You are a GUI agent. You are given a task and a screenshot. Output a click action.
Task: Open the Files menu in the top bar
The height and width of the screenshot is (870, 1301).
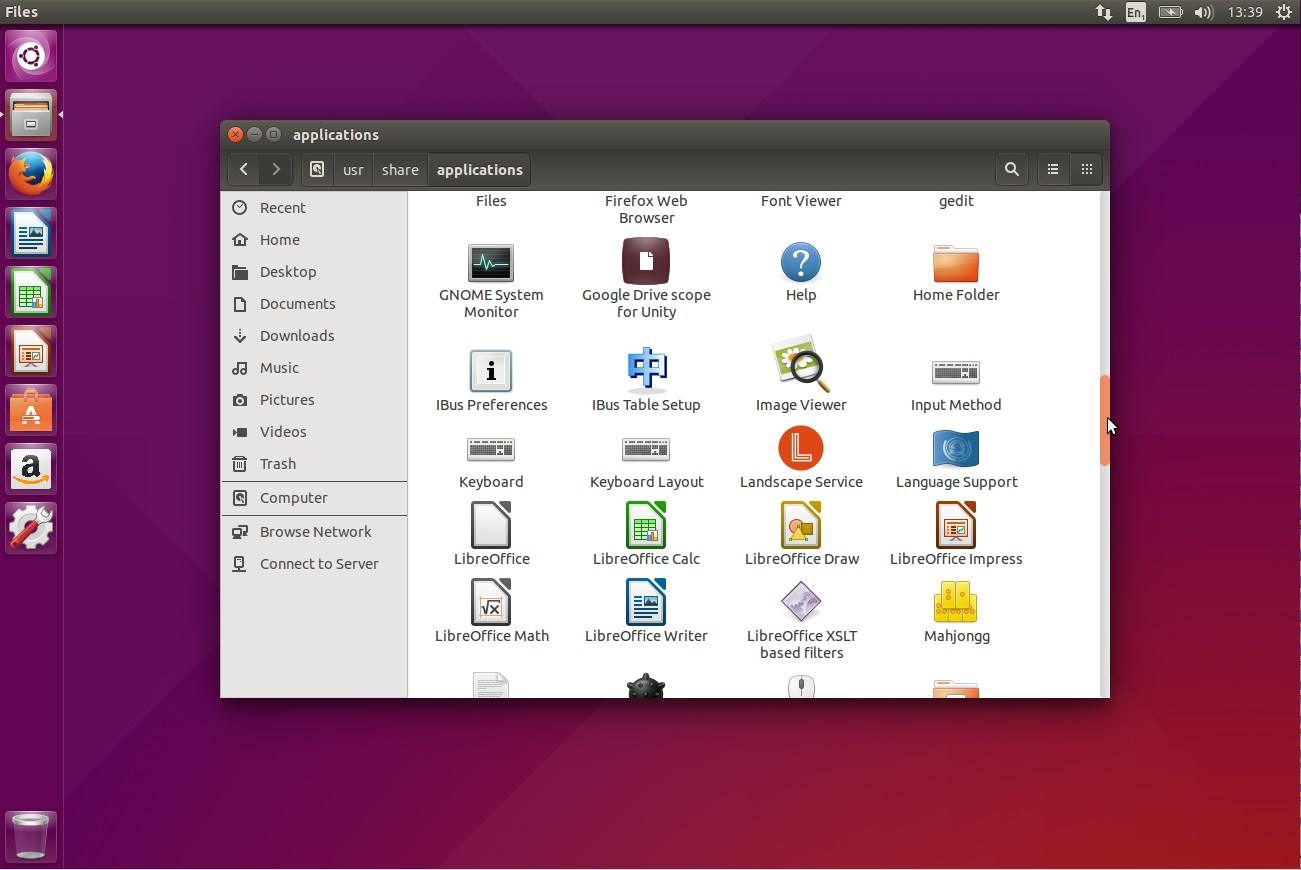pyautogui.click(x=21, y=12)
